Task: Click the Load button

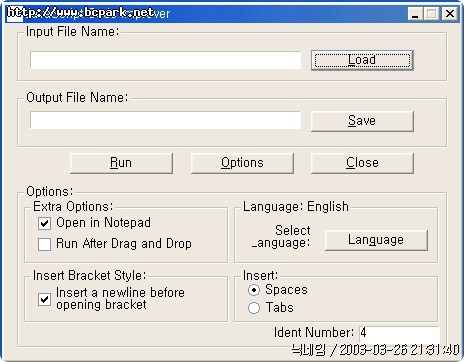Action: pos(362,60)
